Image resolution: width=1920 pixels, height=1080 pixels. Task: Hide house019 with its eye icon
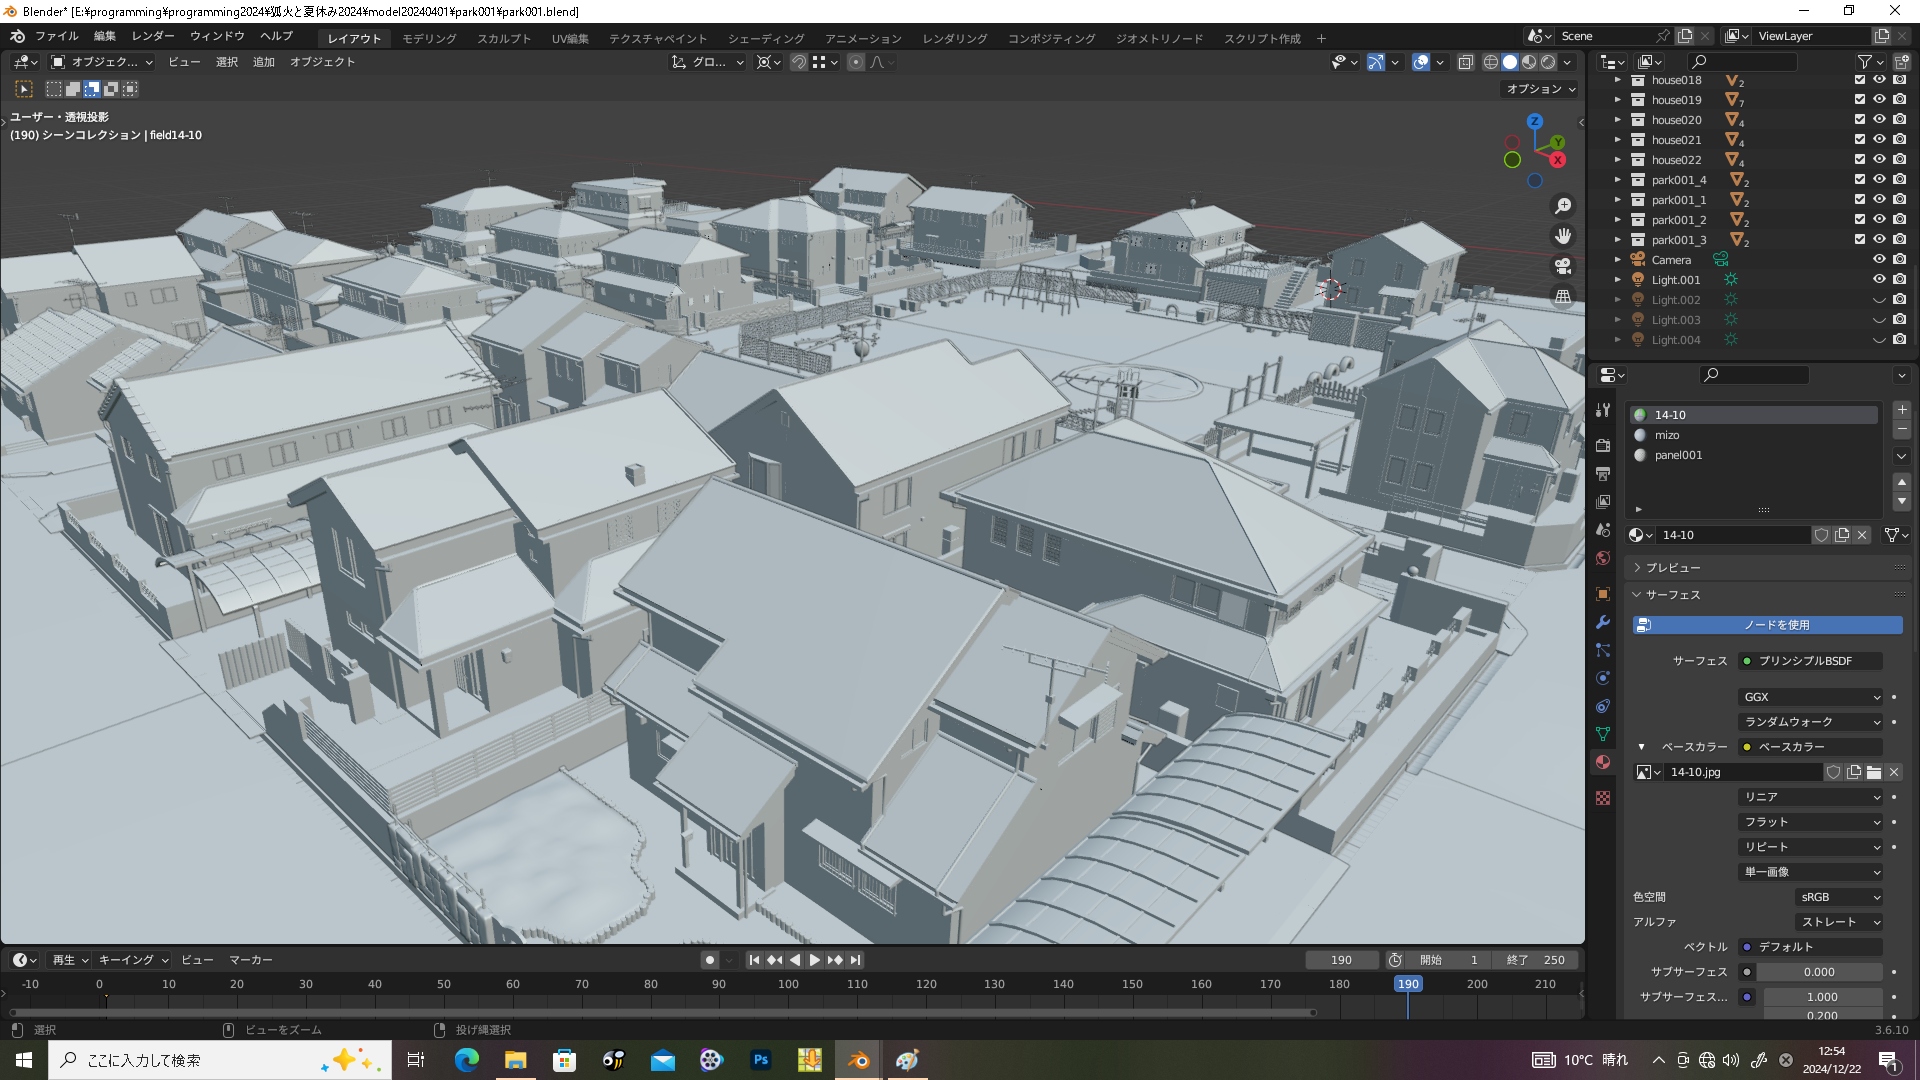1879,100
